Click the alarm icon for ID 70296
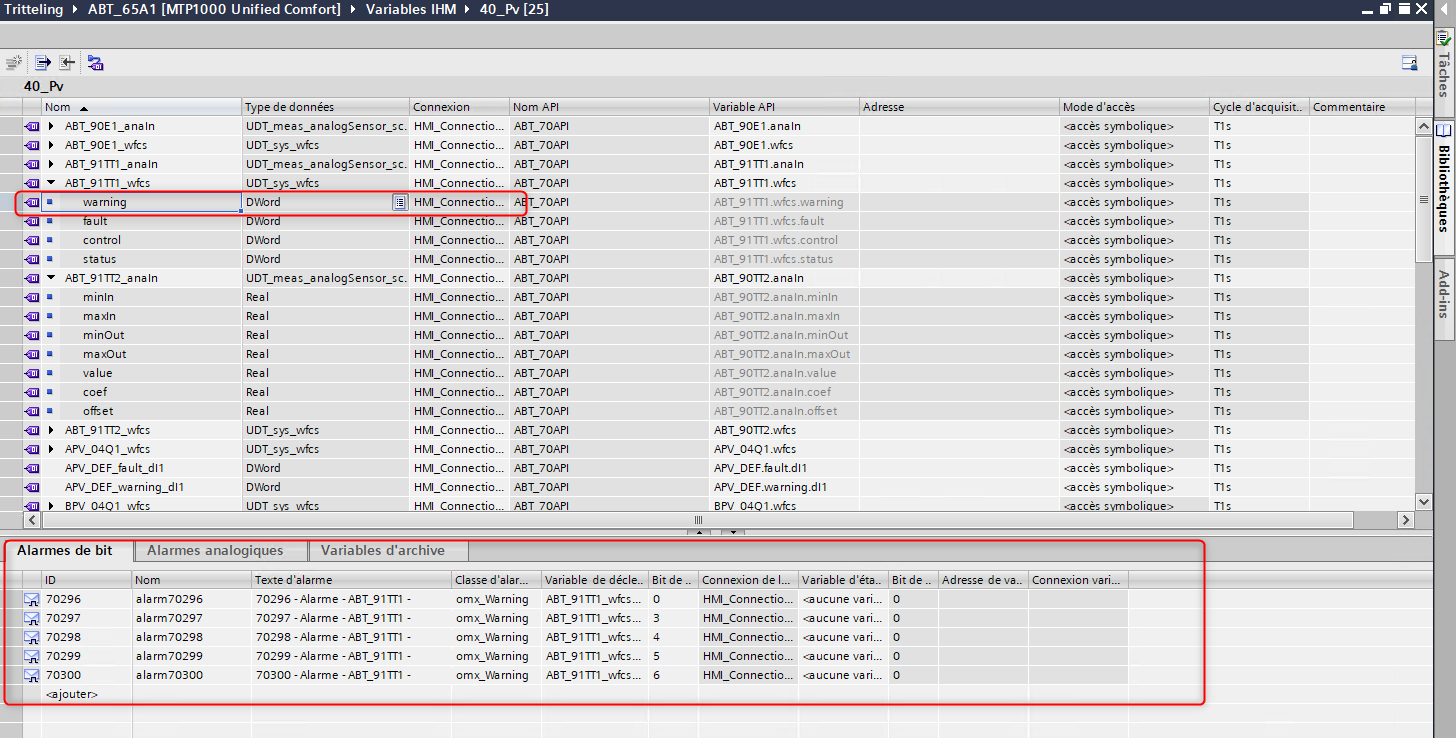 point(32,599)
